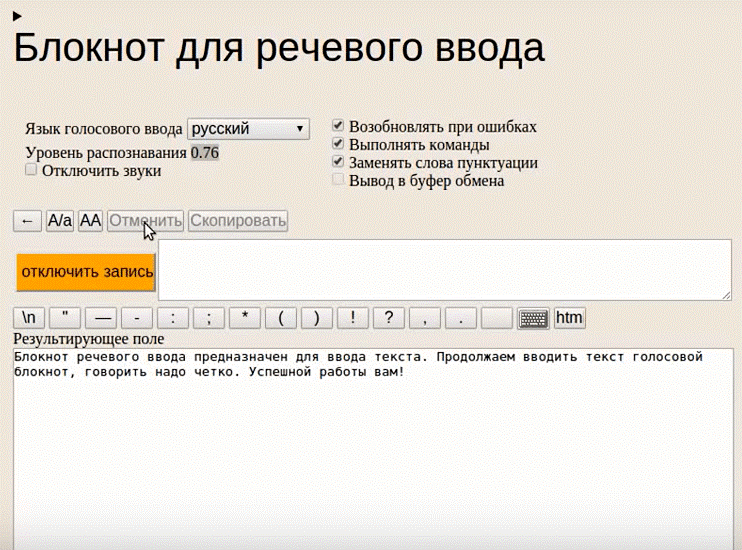Viewport: 742px width, 550px height.
Task: Click the resize handle of preview box
Action: click(x=726, y=295)
